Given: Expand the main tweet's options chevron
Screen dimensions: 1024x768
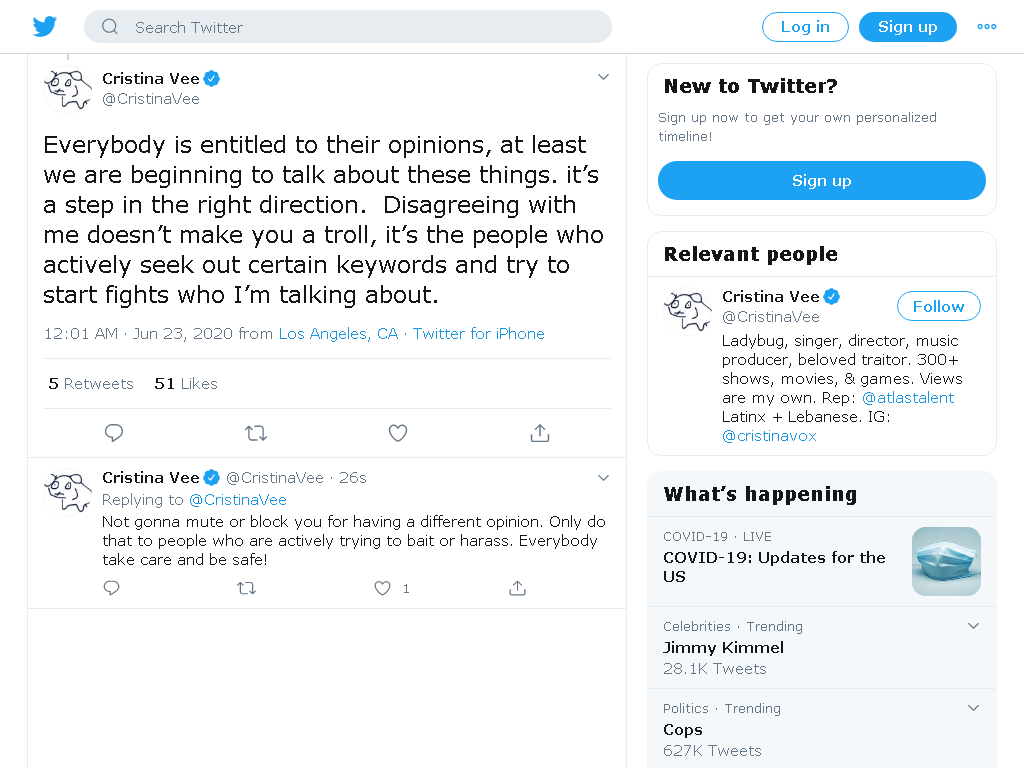Looking at the screenshot, I should coord(603,77).
